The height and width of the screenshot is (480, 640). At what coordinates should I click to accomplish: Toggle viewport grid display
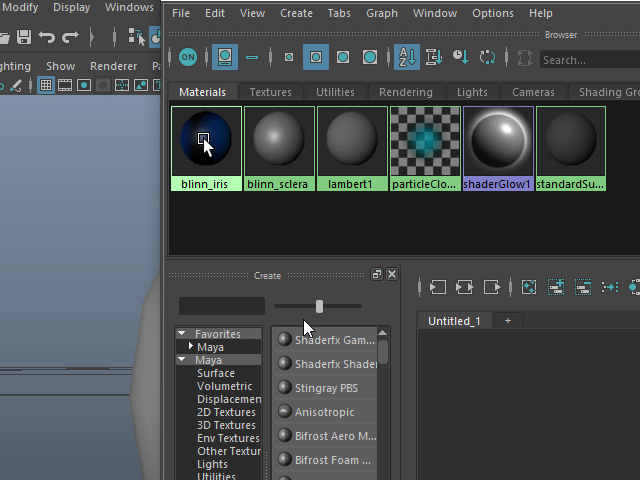coord(46,86)
